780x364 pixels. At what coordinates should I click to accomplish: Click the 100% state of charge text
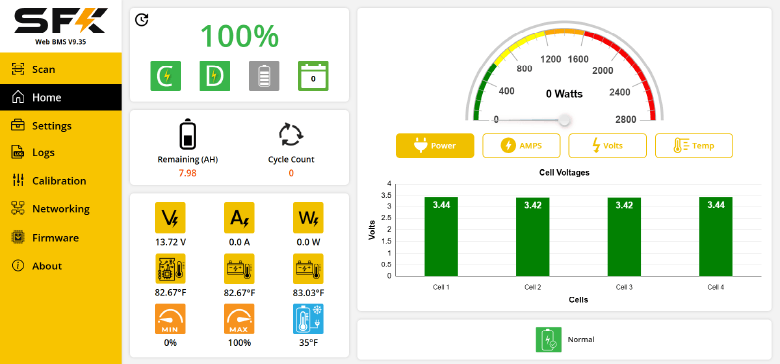tap(239, 36)
